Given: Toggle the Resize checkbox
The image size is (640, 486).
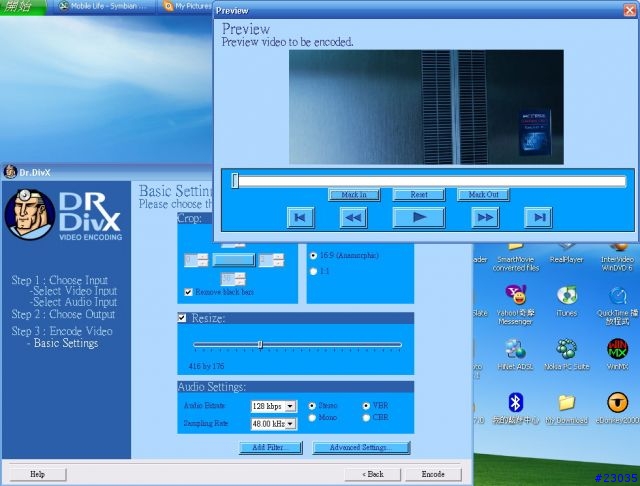Looking at the screenshot, I should tap(182, 318).
